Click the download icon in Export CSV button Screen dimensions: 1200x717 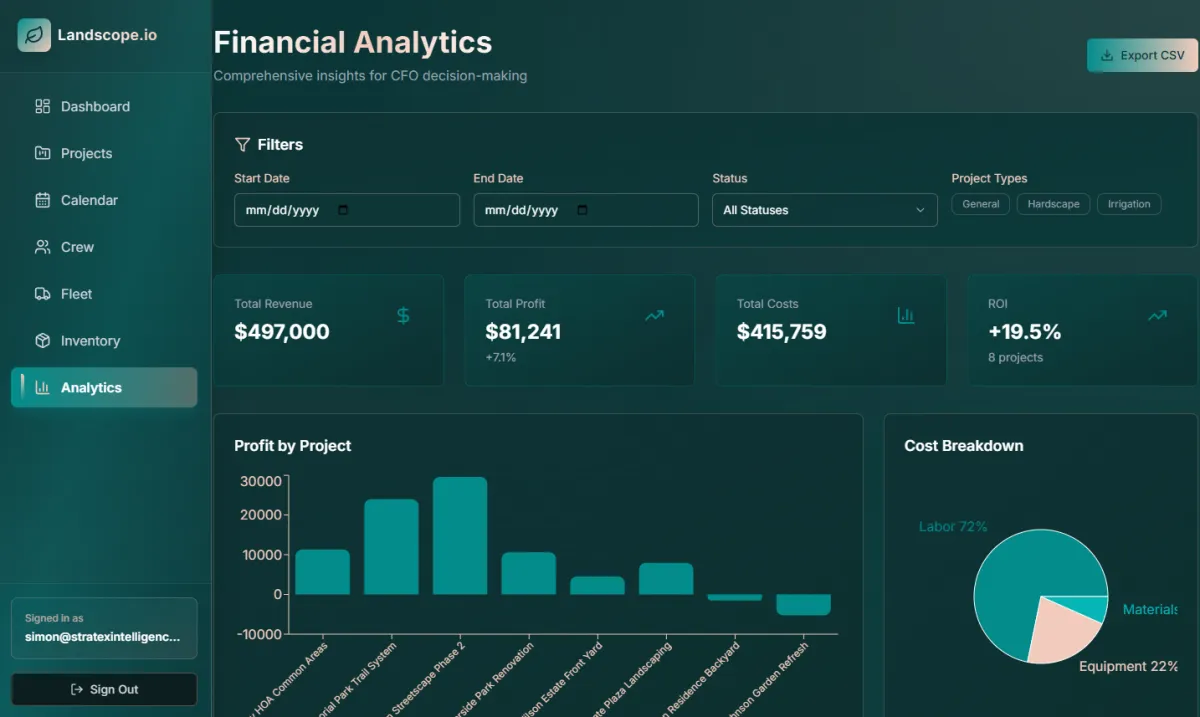[1107, 56]
